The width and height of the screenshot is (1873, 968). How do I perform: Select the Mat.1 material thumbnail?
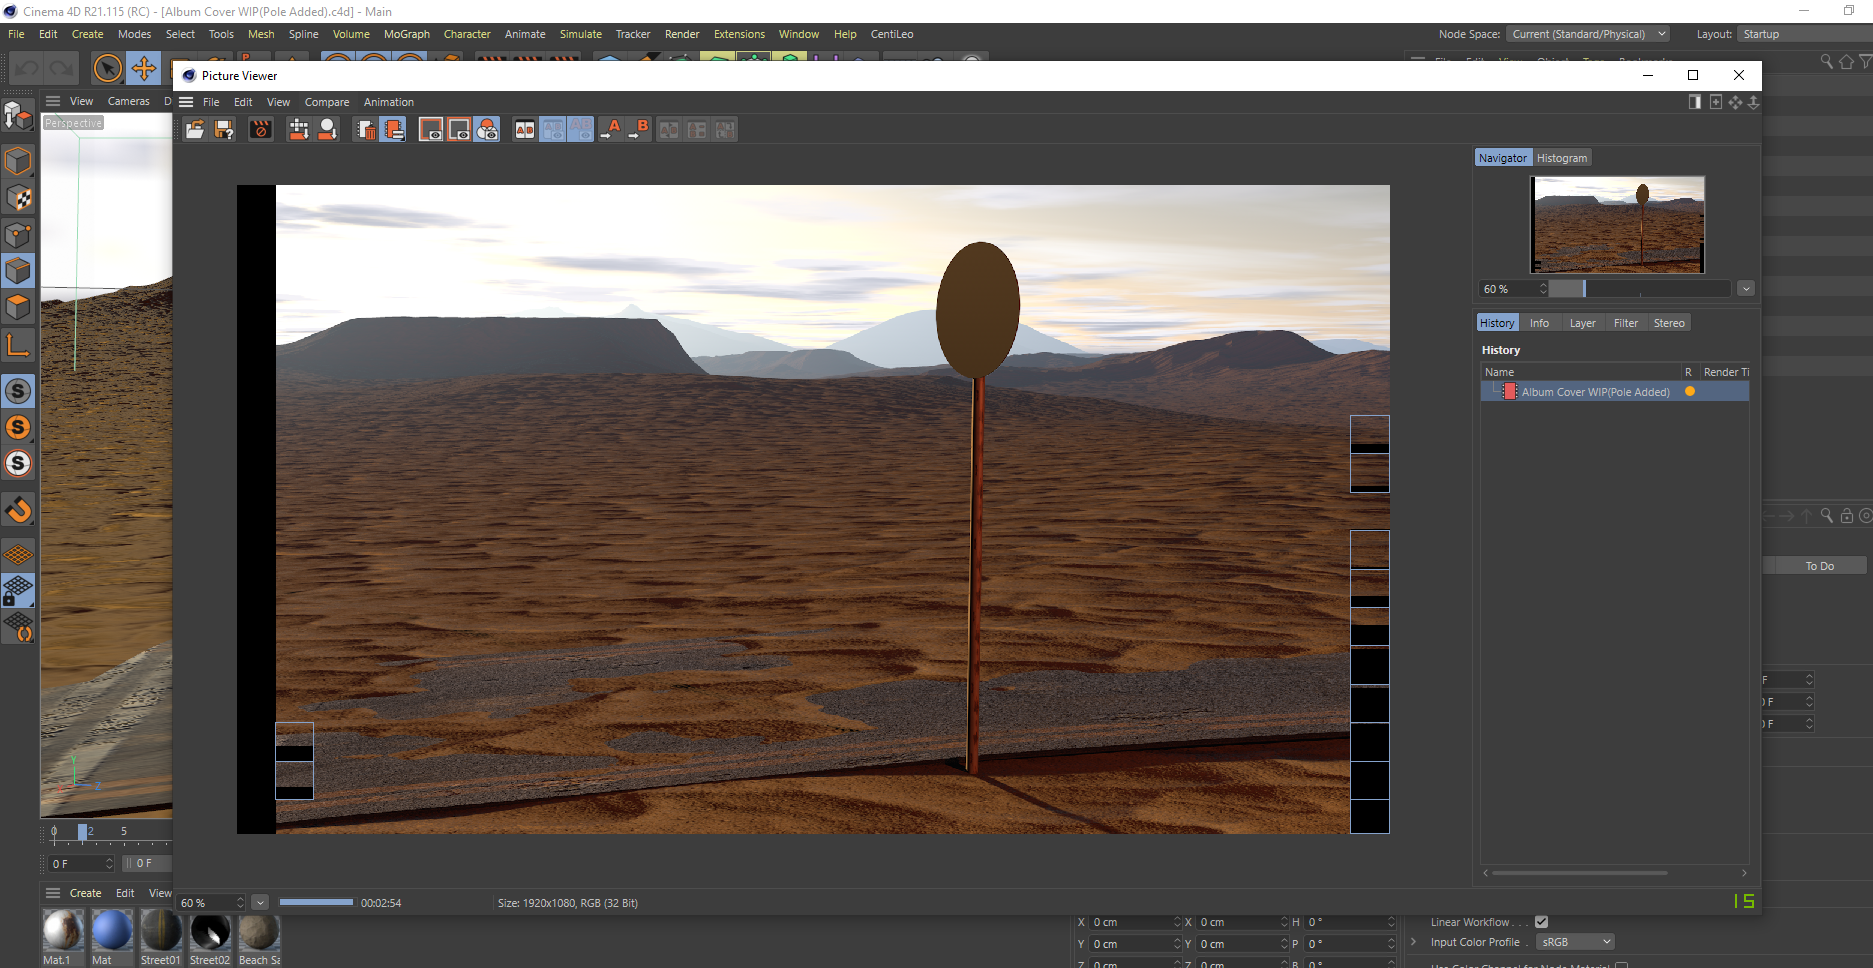click(62, 931)
